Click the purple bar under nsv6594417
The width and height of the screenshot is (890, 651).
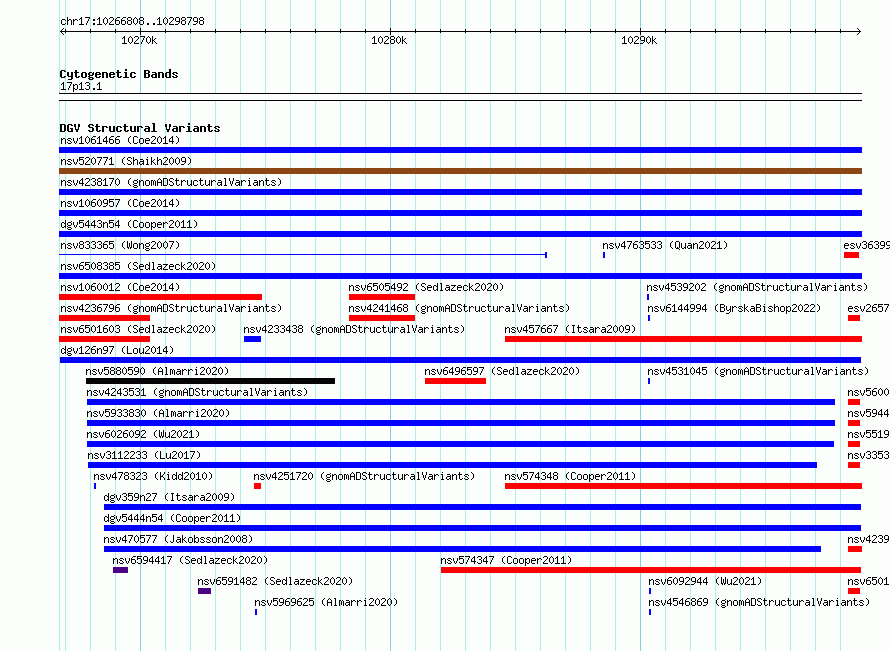pyautogui.click(x=120, y=570)
